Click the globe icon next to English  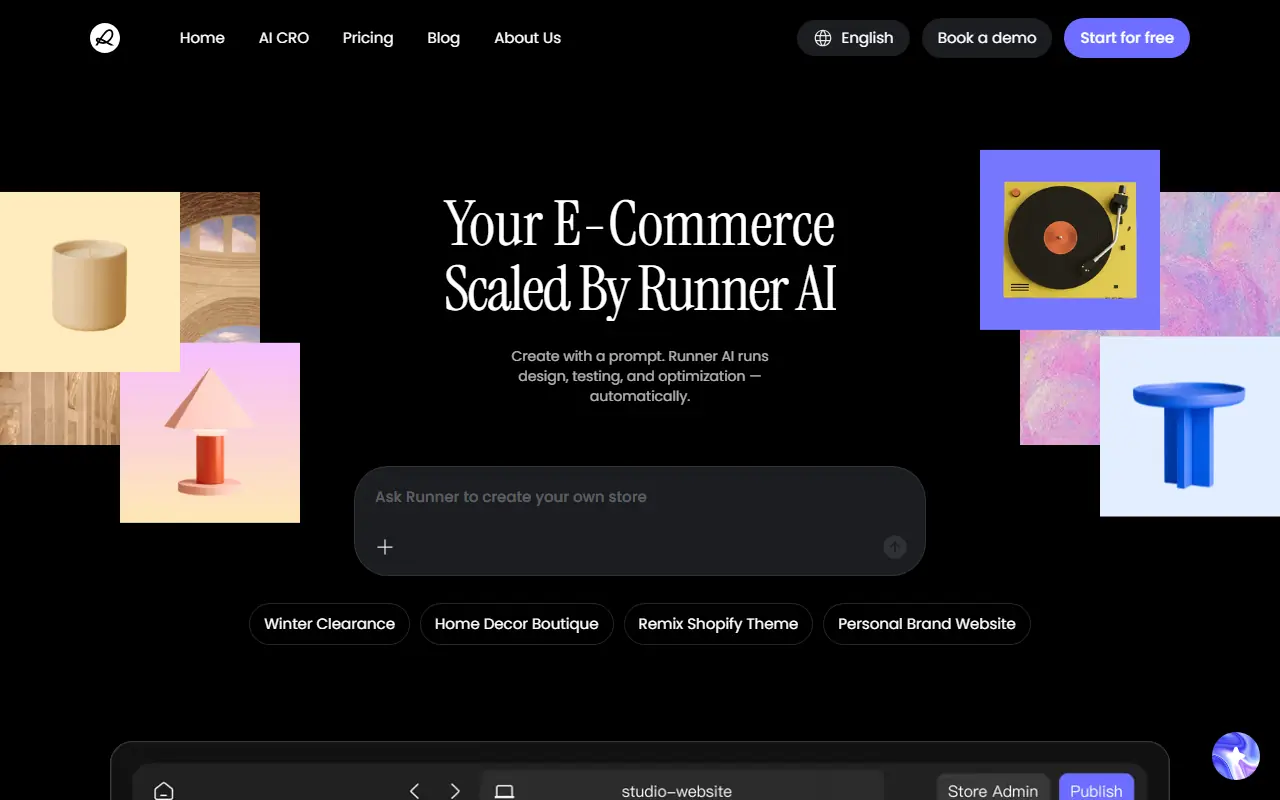[x=822, y=37]
